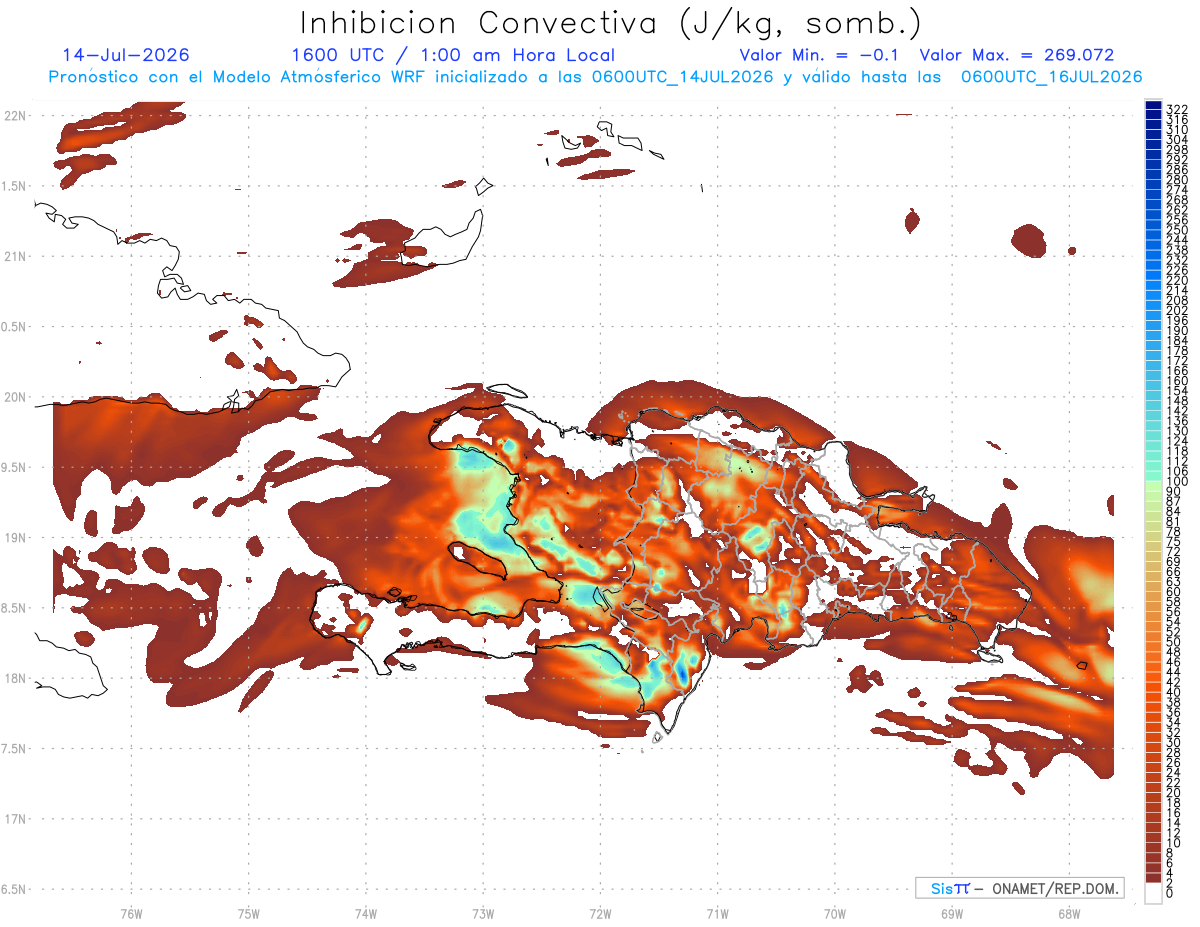
Task: Click the 21N latitude label
Action: pyautogui.click(x=15, y=257)
